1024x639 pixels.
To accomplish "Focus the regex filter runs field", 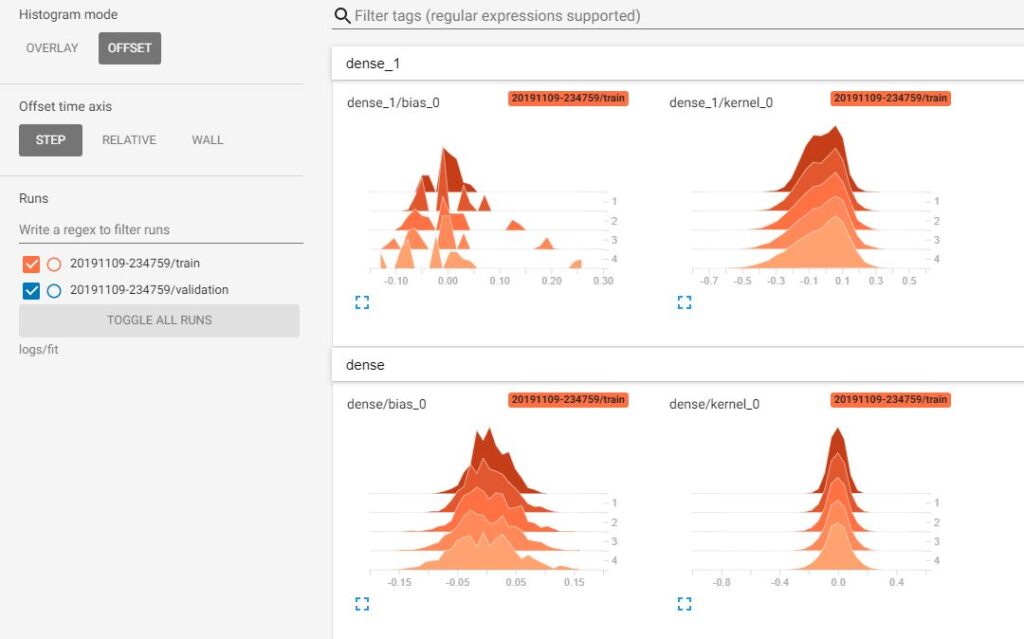I will [x=161, y=230].
